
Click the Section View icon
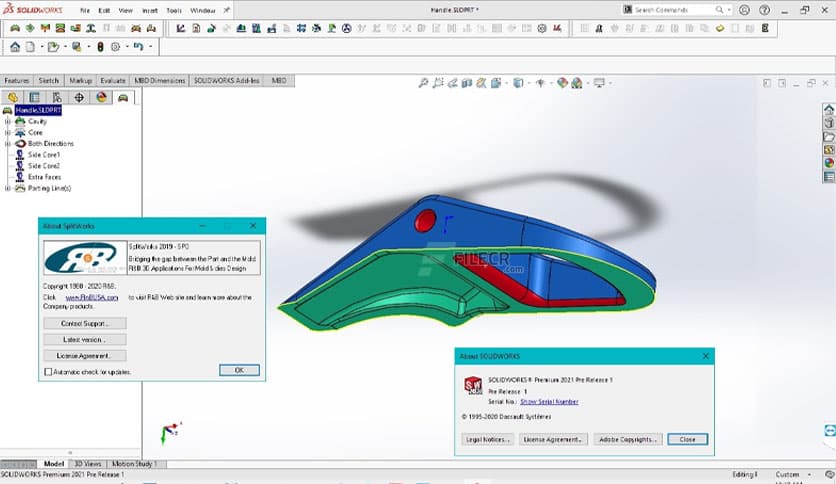click(x=467, y=83)
